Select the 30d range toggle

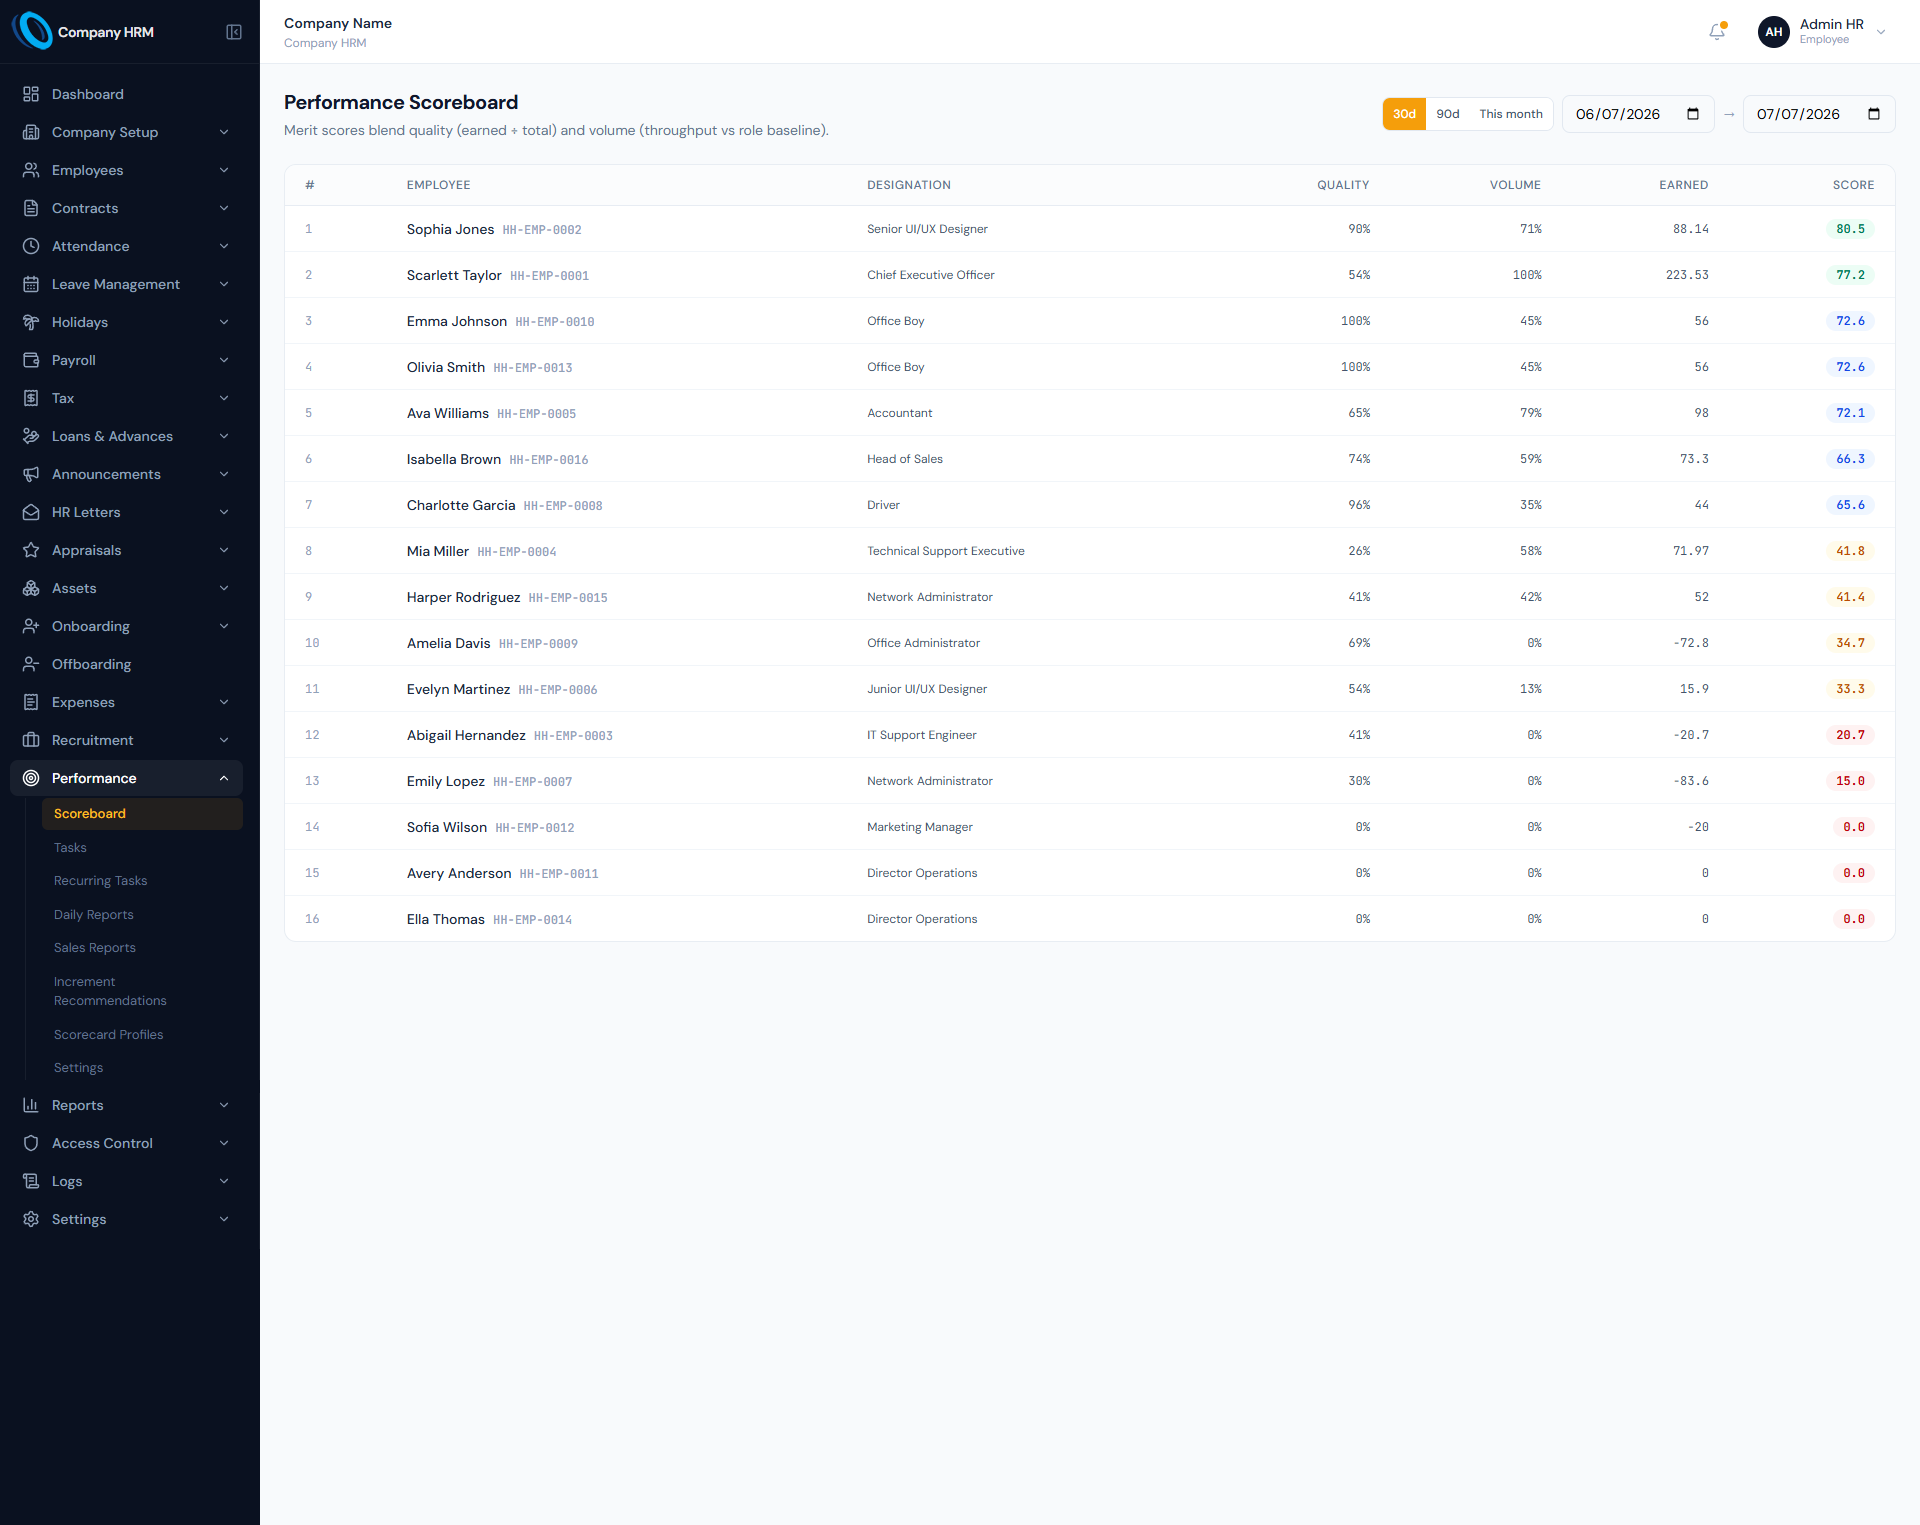(x=1404, y=114)
